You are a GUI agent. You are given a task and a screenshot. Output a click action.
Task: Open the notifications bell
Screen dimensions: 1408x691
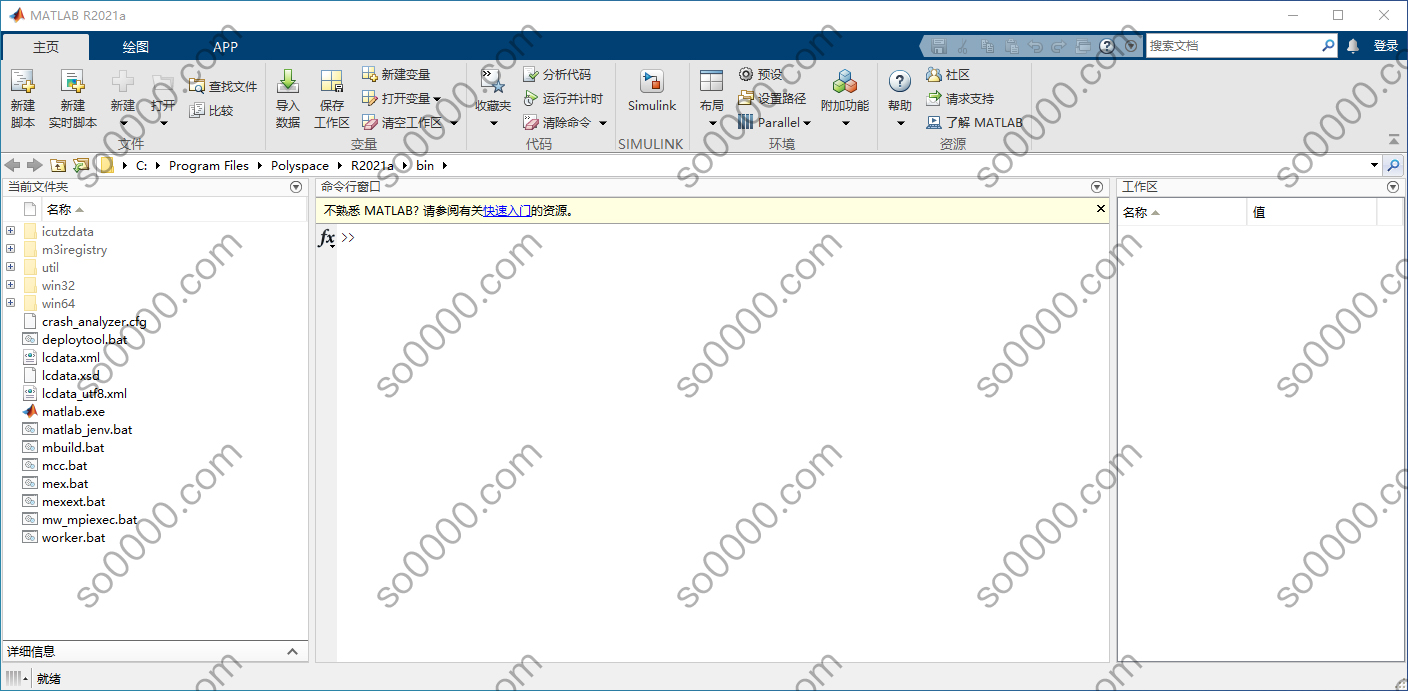(x=1353, y=46)
